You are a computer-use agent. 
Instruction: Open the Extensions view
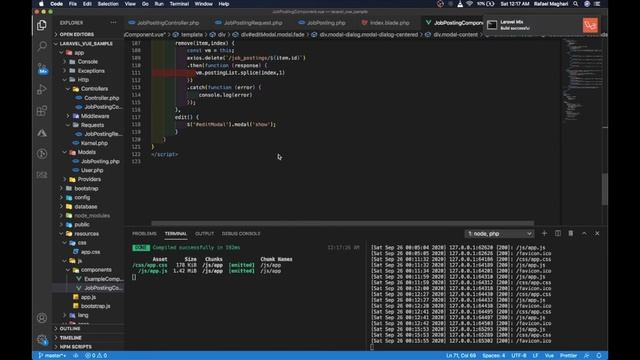(42, 111)
